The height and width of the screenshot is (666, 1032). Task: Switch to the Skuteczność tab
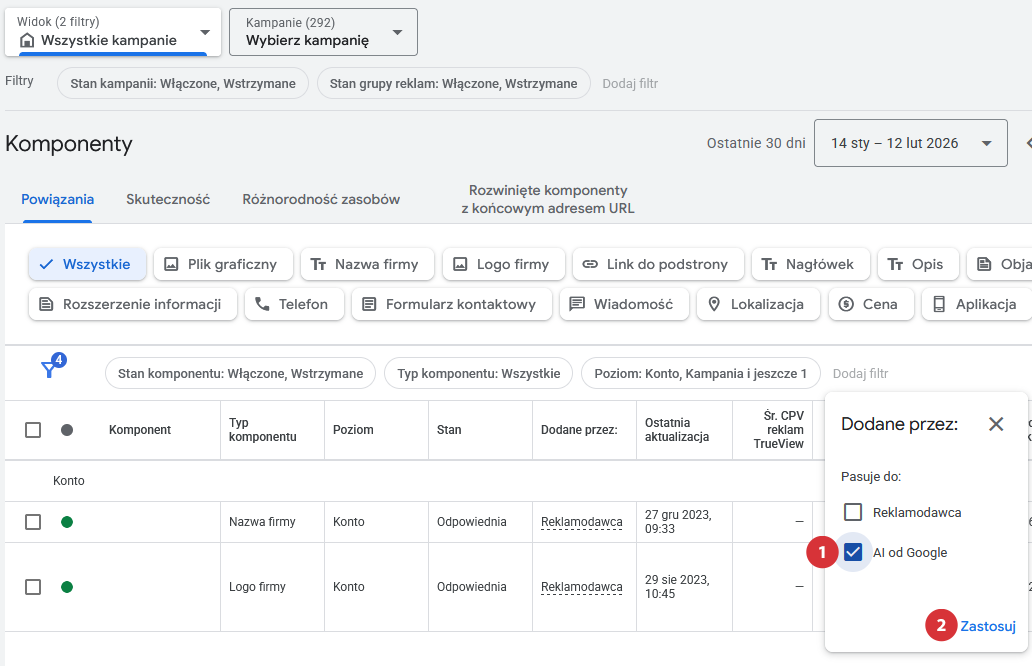pyautogui.click(x=168, y=199)
